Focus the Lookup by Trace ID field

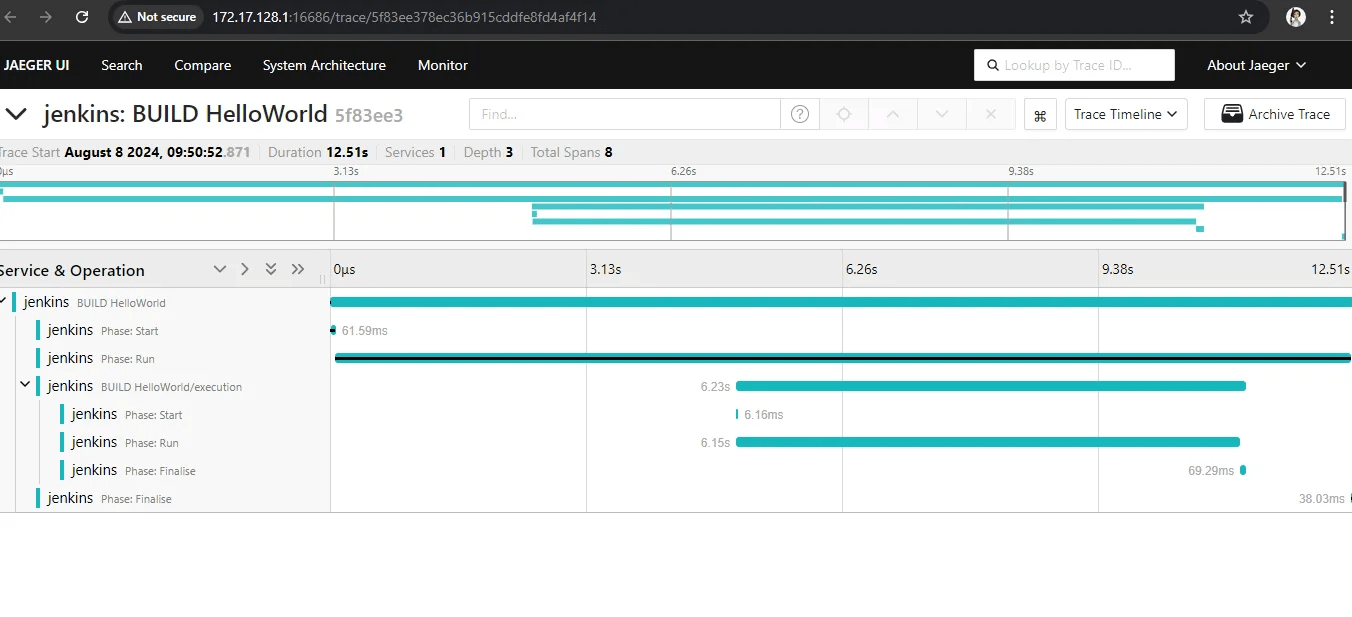click(x=1074, y=65)
